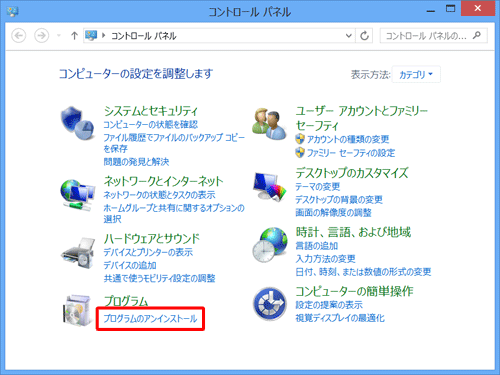This screenshot has height=375, width=500.
Task: Open ネットワークとインターネット category
Action: tap(163, 181)
